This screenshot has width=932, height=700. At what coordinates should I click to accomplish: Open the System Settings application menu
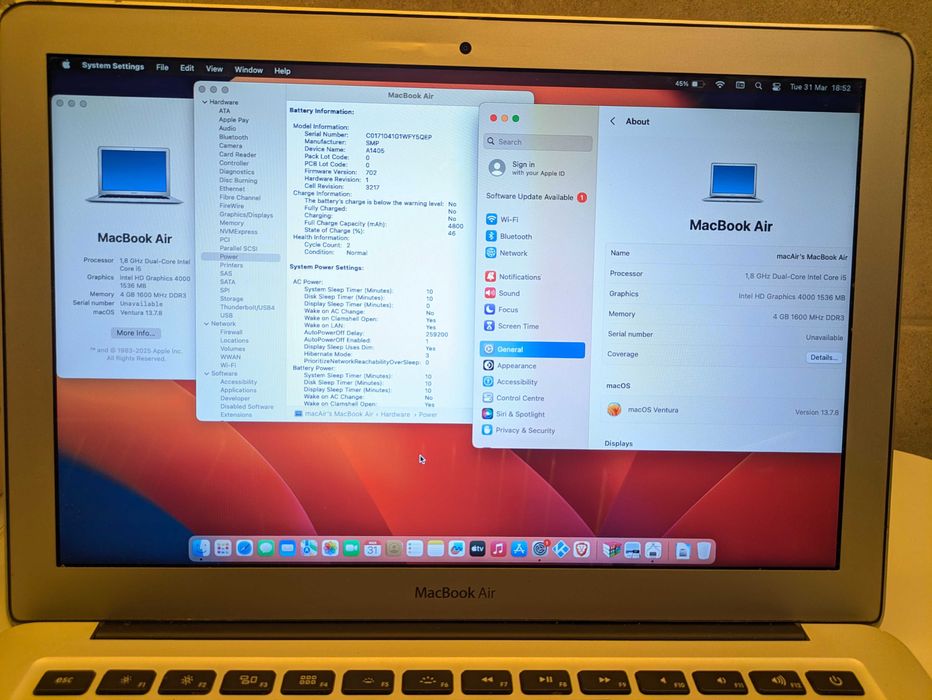click(x=113, y=65)
